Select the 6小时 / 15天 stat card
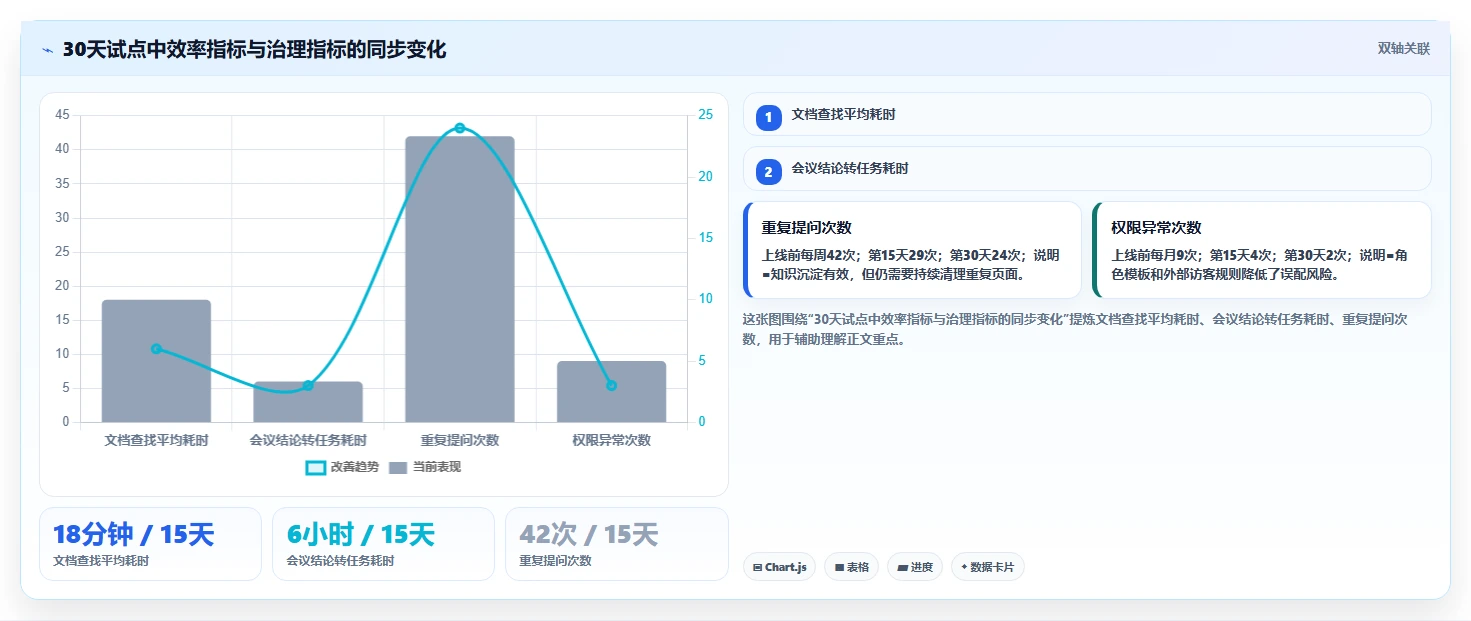The width and height of the screenshot is (1471, 621). (x=383, y=544)
